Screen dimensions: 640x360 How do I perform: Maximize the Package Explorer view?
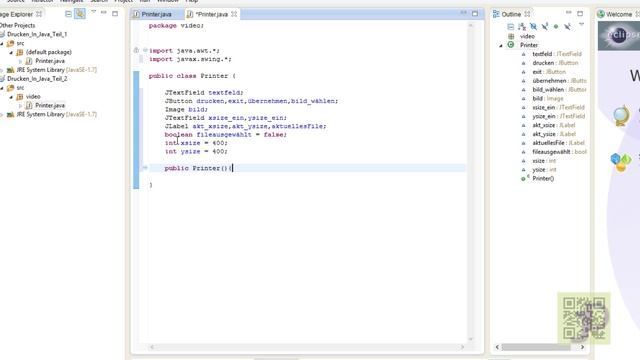point(115,13)
